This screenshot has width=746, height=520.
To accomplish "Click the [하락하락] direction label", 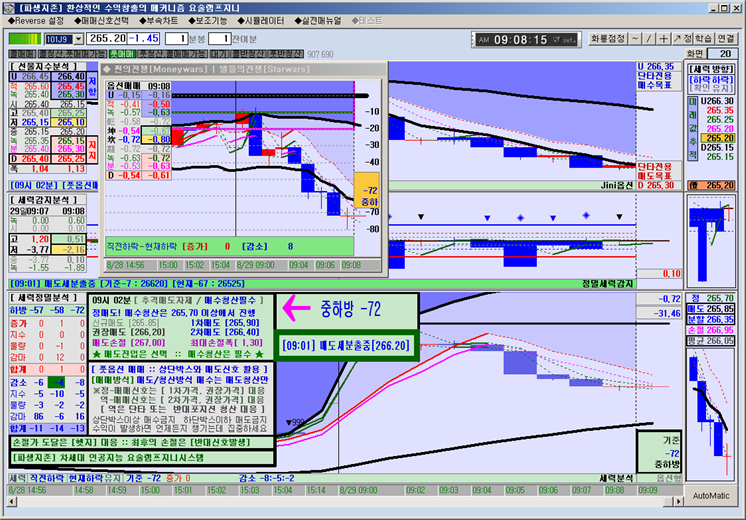I will (x=711, y=79).
